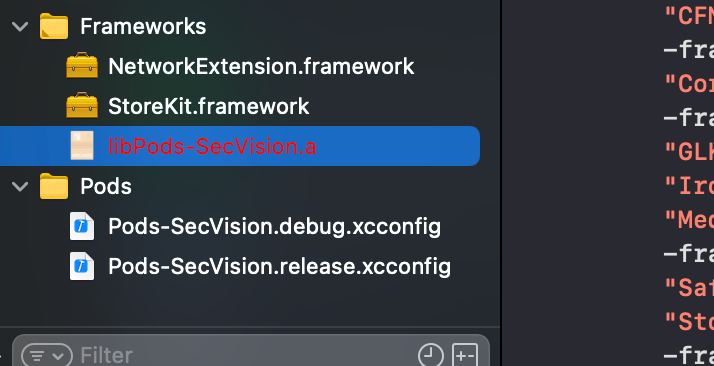Viewport: 714px width, 366px height.
Task: Click the libPods-SecVision.a library icon
Action: 82,146
